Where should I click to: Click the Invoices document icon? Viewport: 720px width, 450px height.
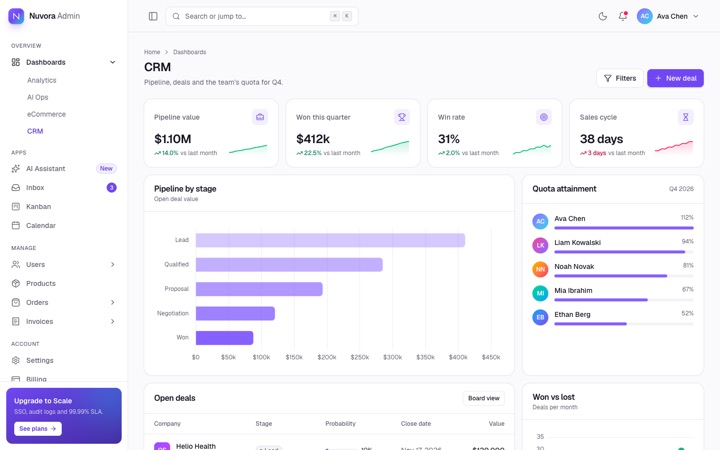pos(16,321)
